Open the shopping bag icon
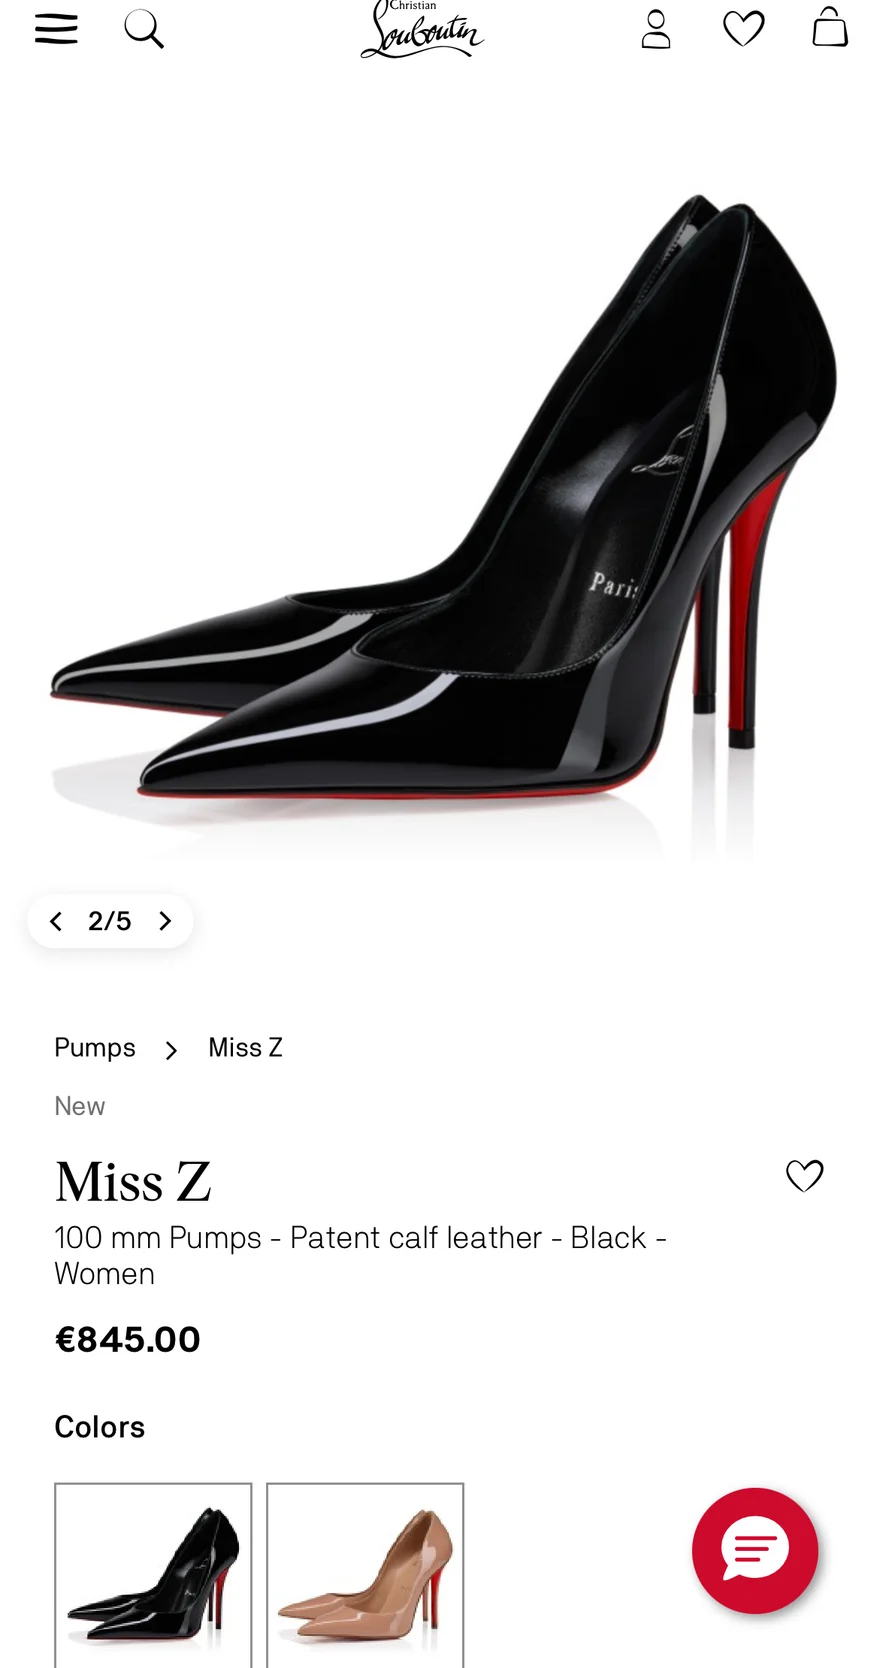The image size is (886, 1668). pos(830,27)
